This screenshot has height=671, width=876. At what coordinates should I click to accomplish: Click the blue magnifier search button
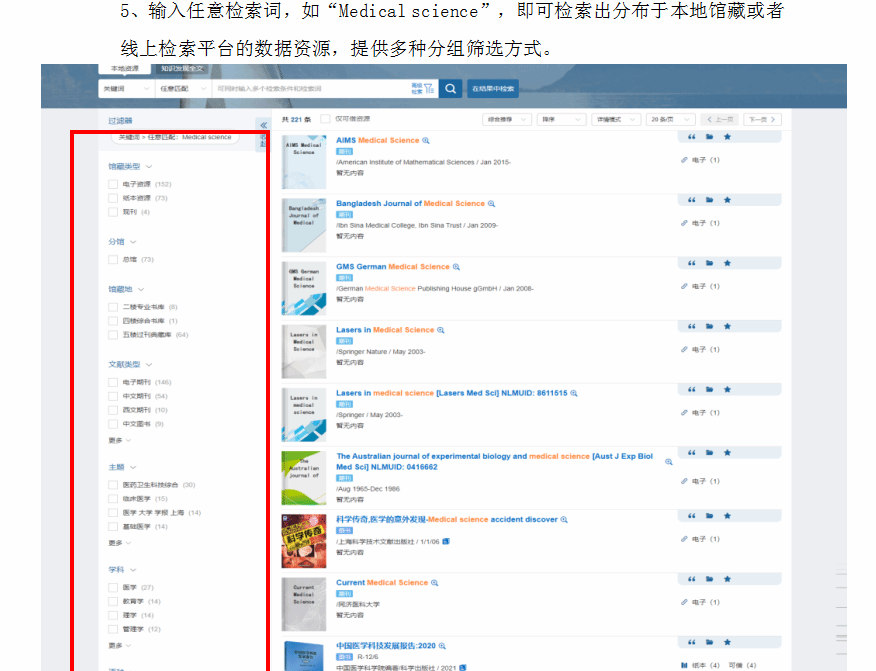451,89
